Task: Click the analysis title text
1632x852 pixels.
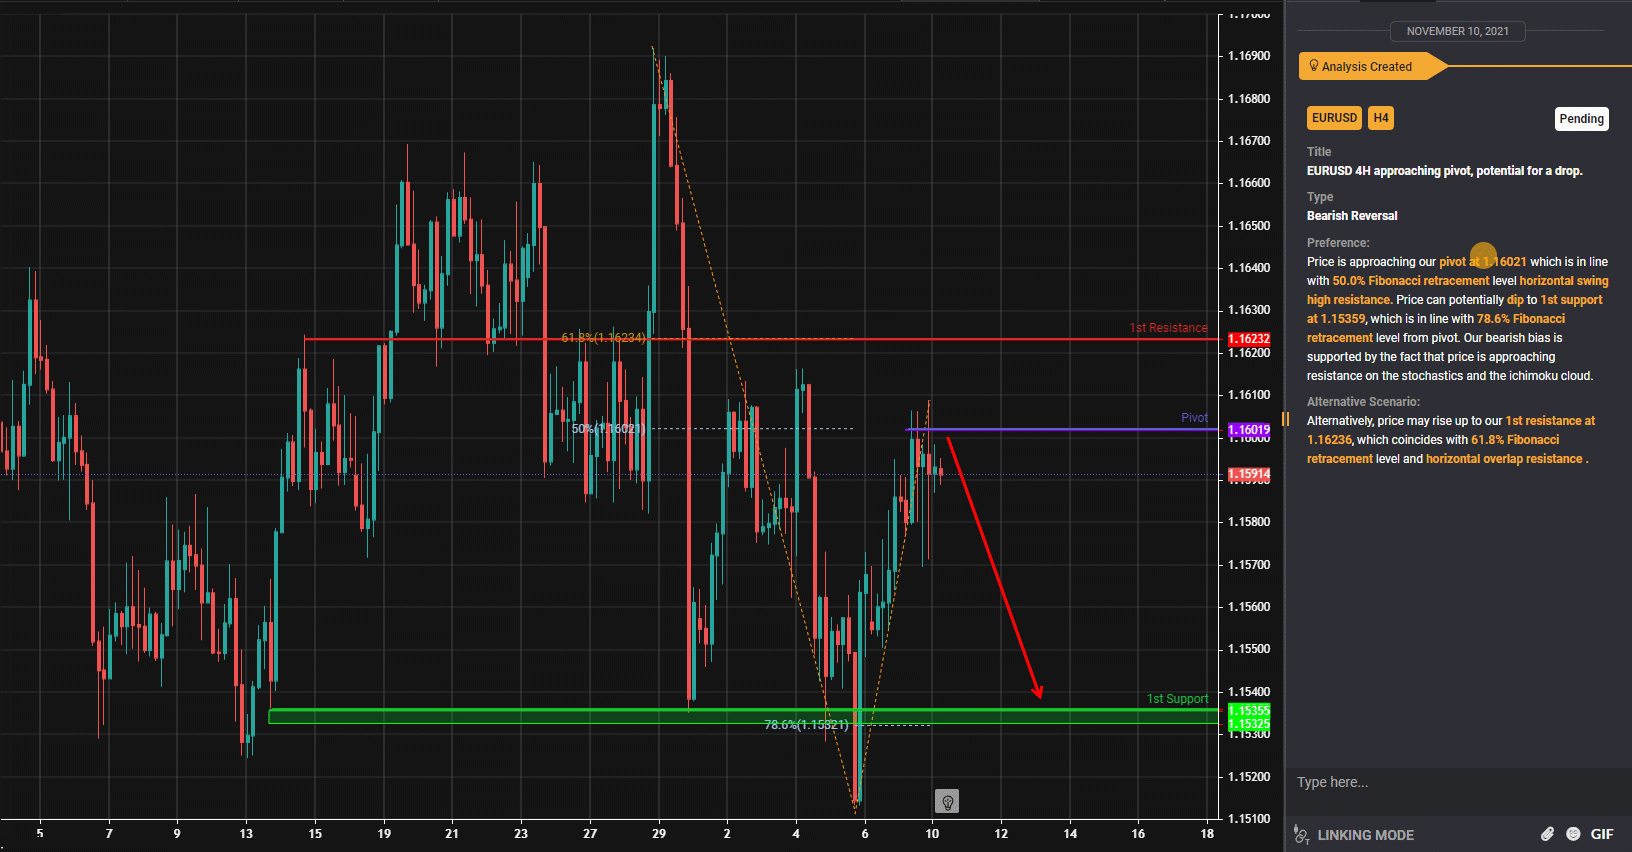Action: coord(1444,171)
